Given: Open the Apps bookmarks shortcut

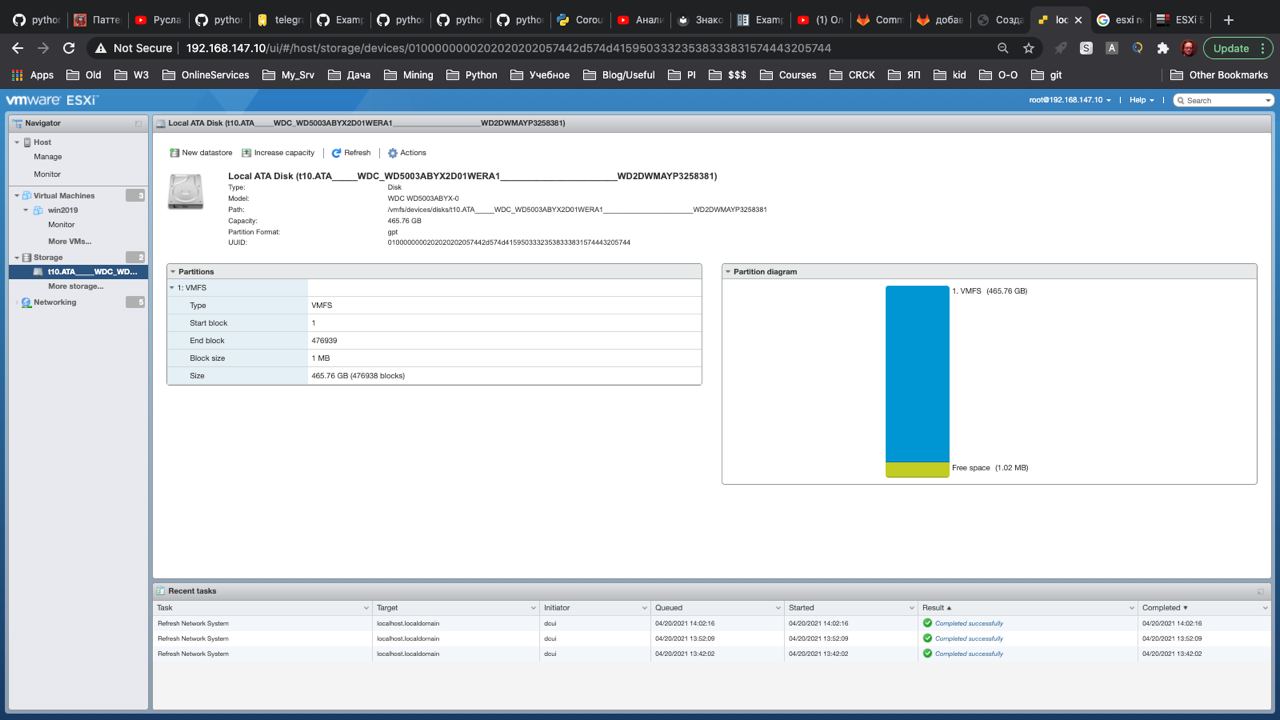Looking at the screenshot, I should pos(32,75).
